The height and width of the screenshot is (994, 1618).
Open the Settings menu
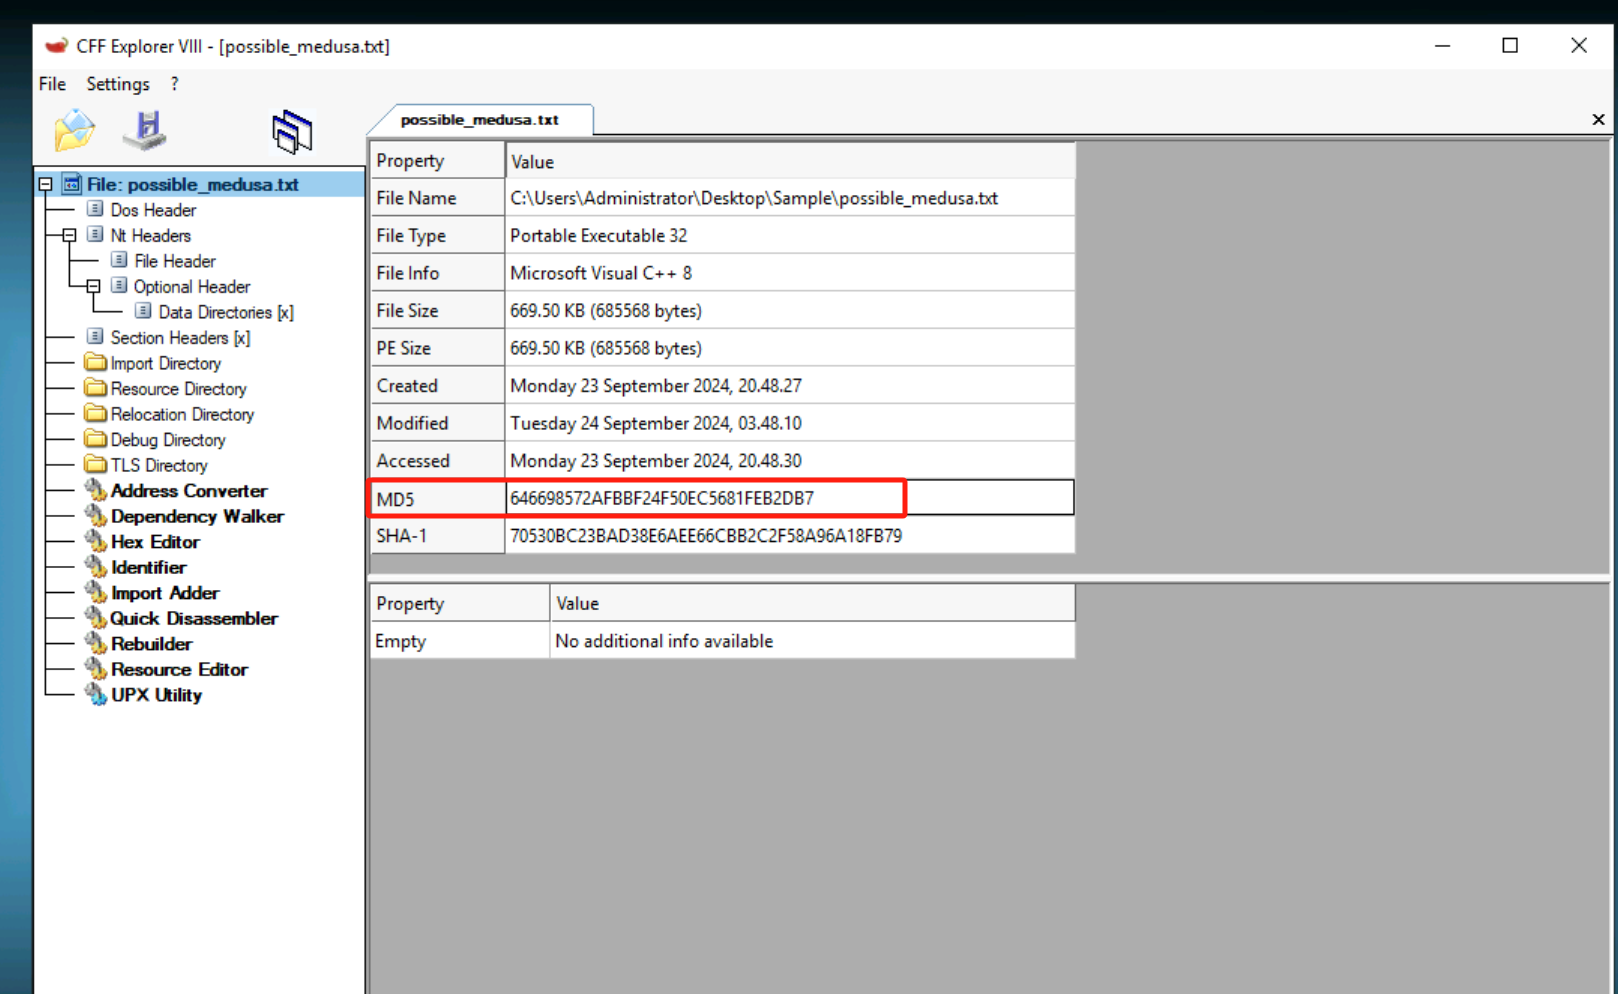118,84
